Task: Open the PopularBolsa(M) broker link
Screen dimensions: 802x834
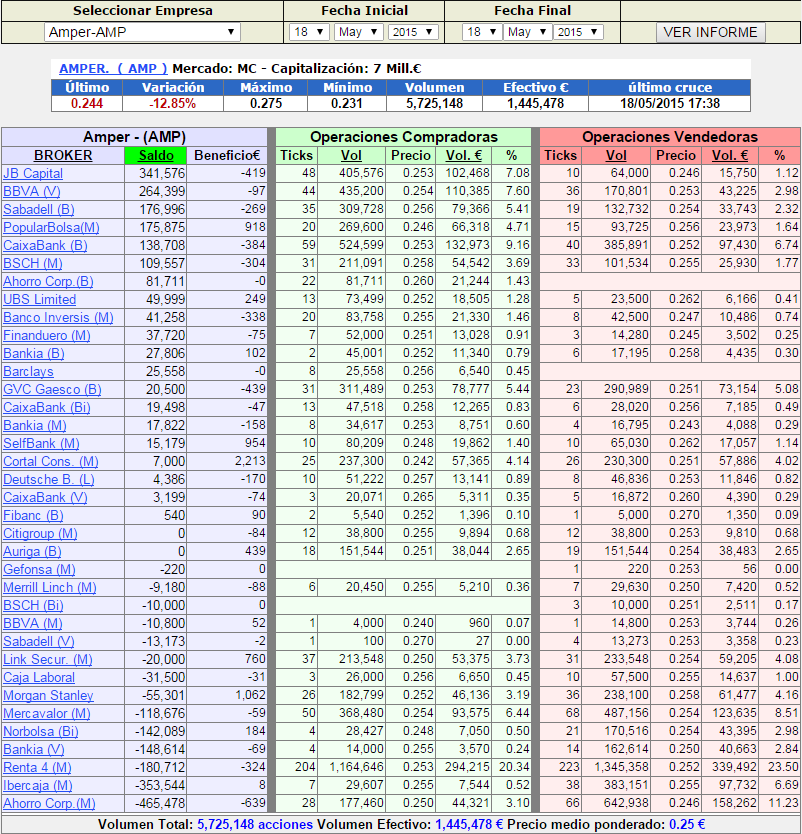Action: [51, 228]
